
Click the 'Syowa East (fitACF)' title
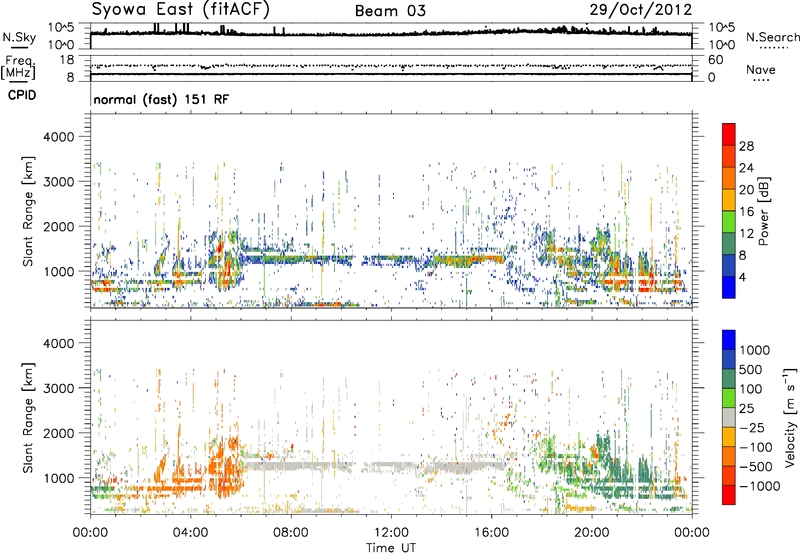click(x=181, y=9)
